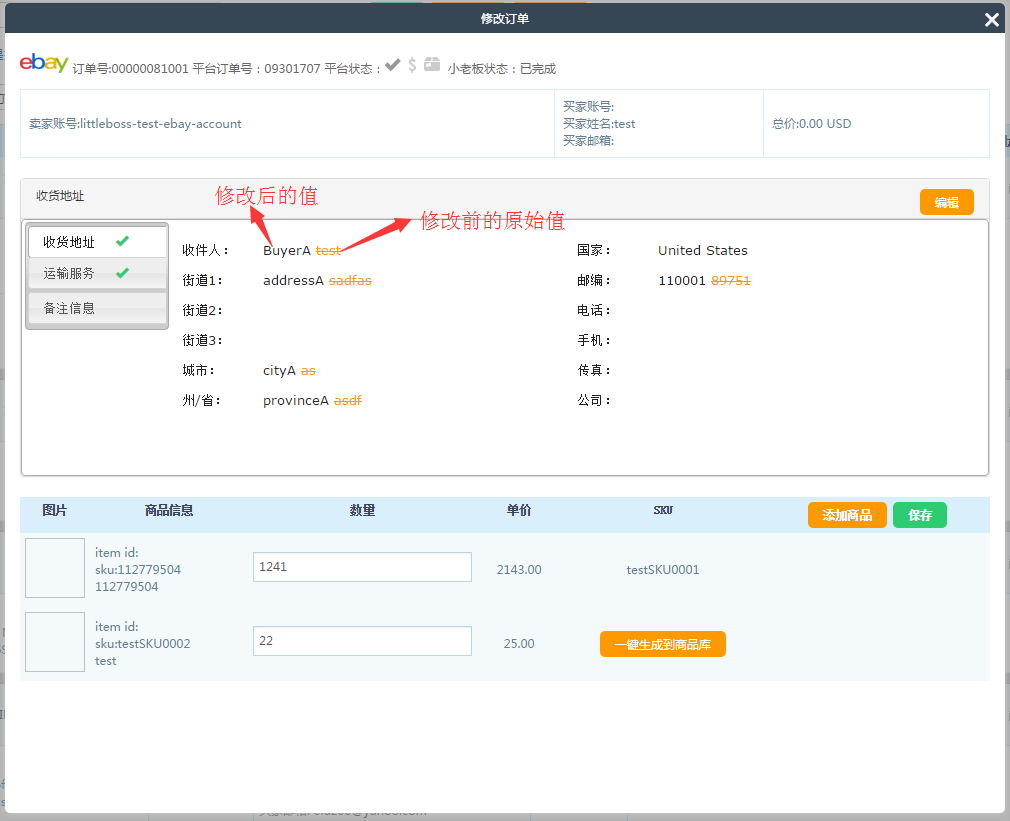This screenshot has width=1010, height=821.
Task: Click the shipping package status icon
Action: coord(432,65)
